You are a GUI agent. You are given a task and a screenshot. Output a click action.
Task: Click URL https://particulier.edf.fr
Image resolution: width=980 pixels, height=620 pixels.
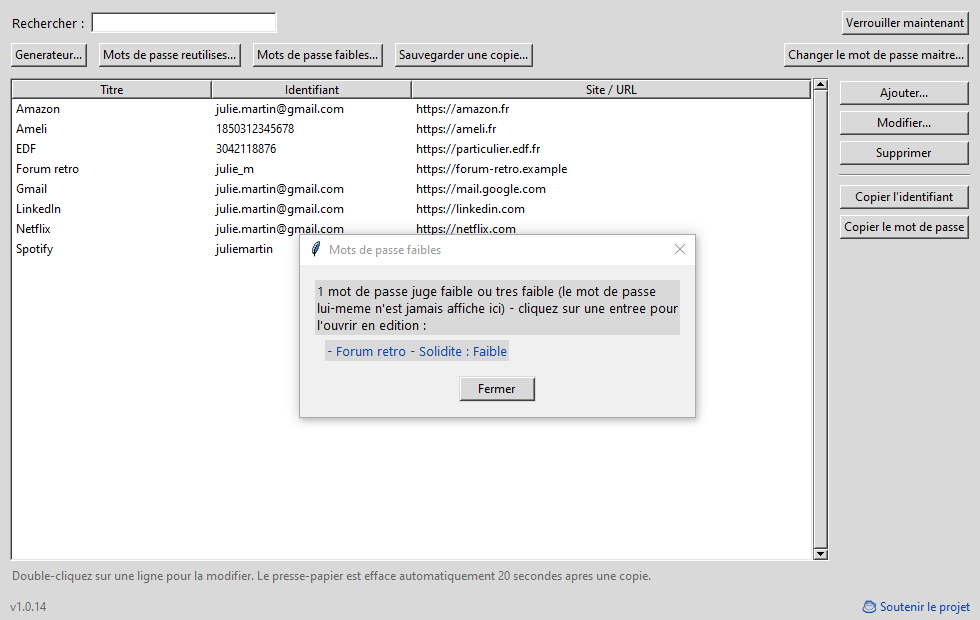(x=478, y=149)
